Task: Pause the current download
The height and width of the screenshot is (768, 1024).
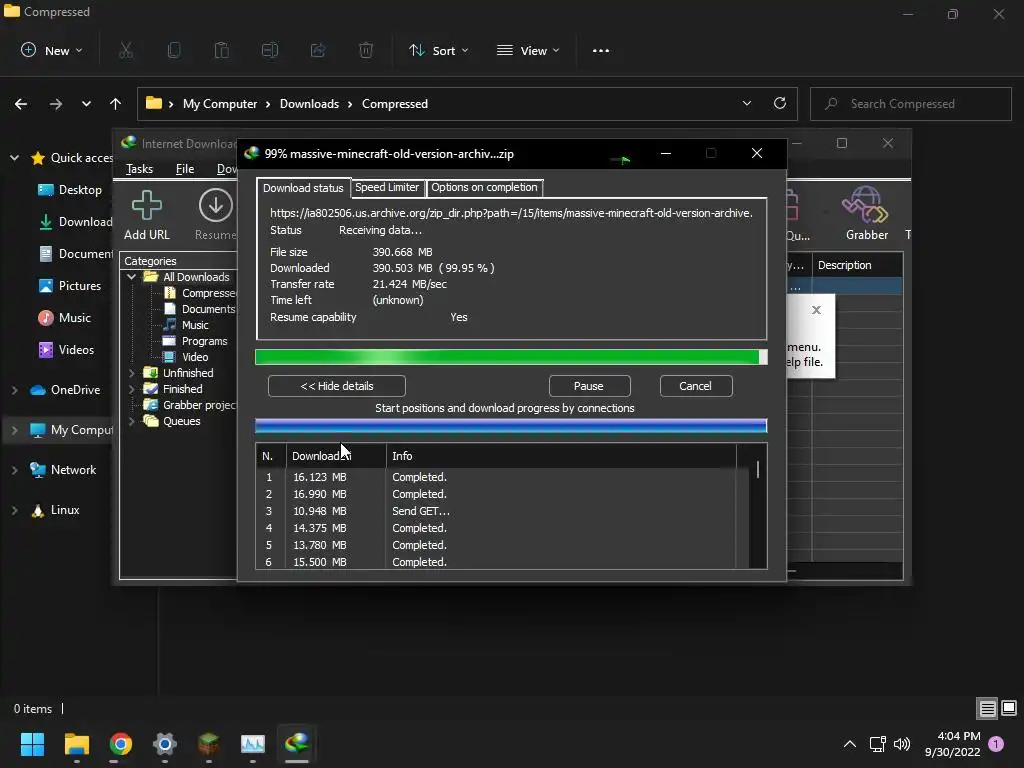Action: pyautogui.click(x=589, y=386)
